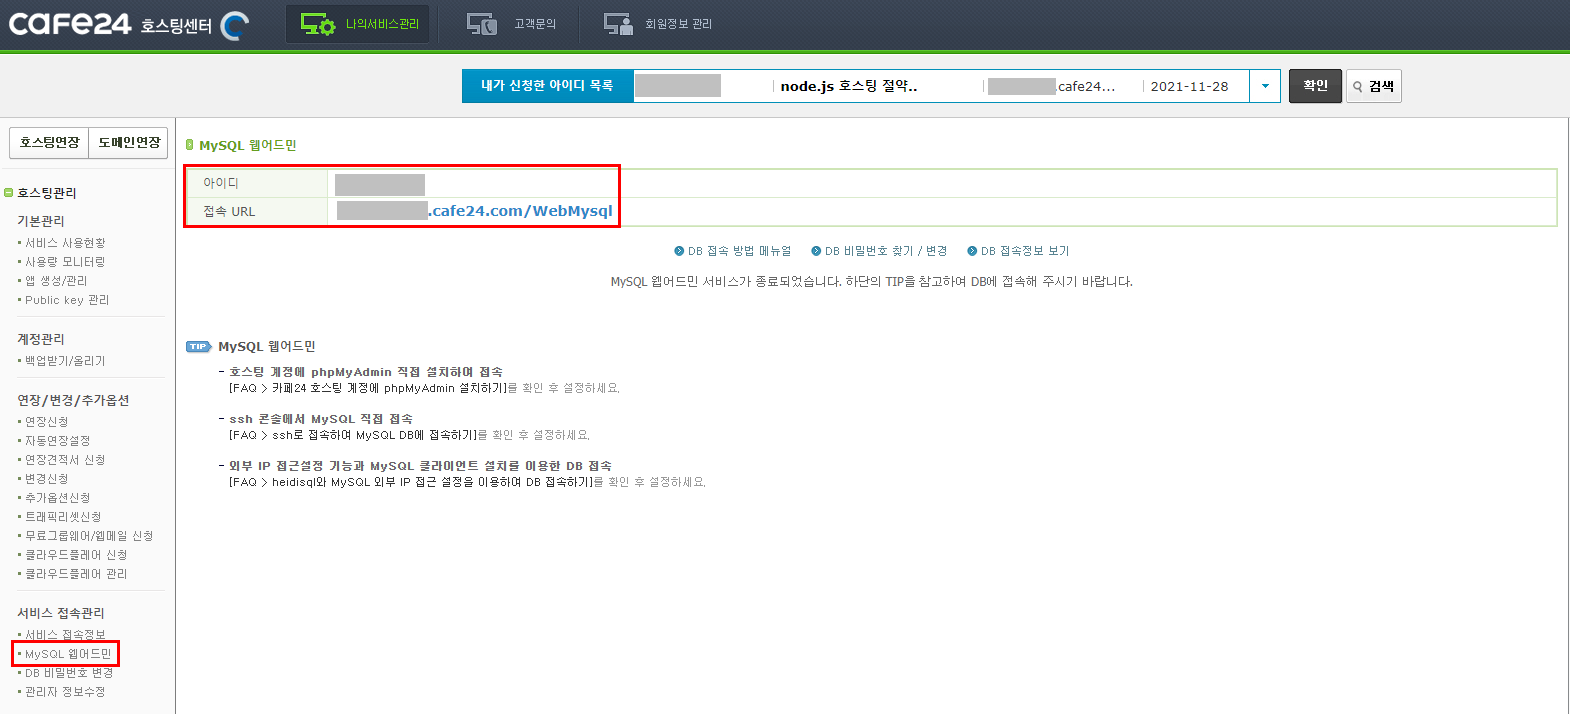Switch to the 도메인연장 tab

[129, 143]
